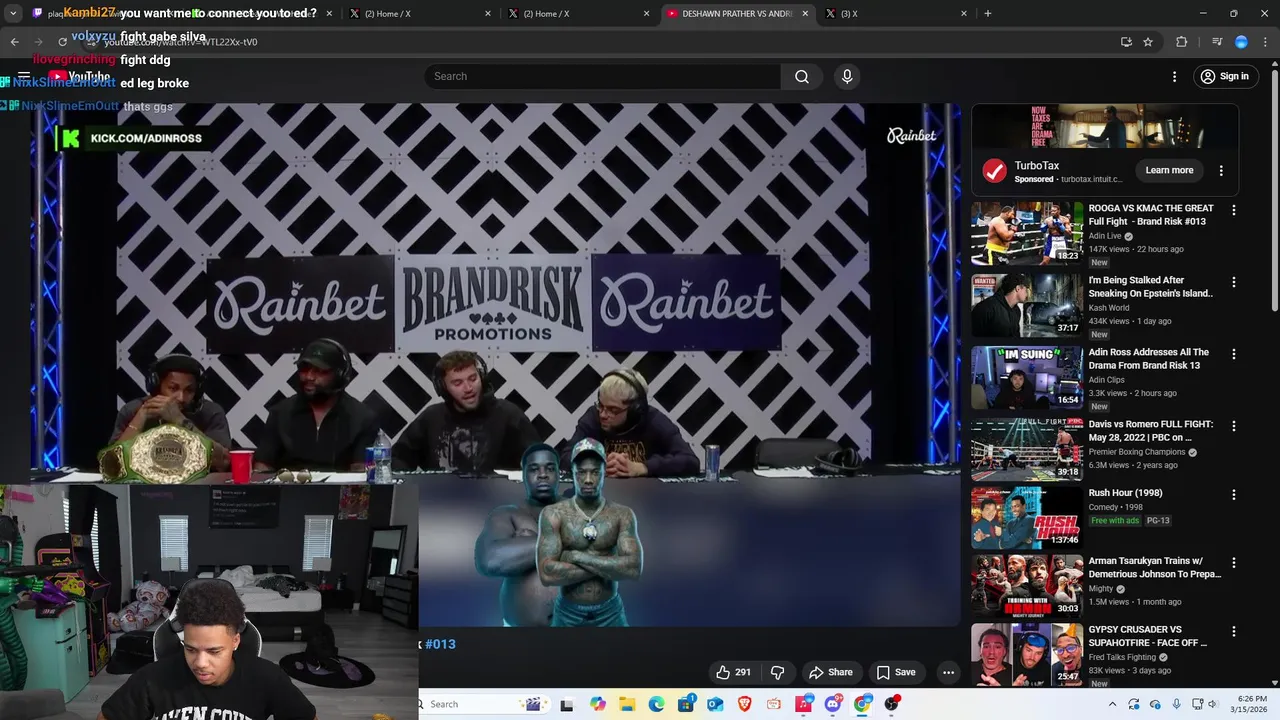
Task: Open options menu for Epstein's Island video
Action: 1234,282
